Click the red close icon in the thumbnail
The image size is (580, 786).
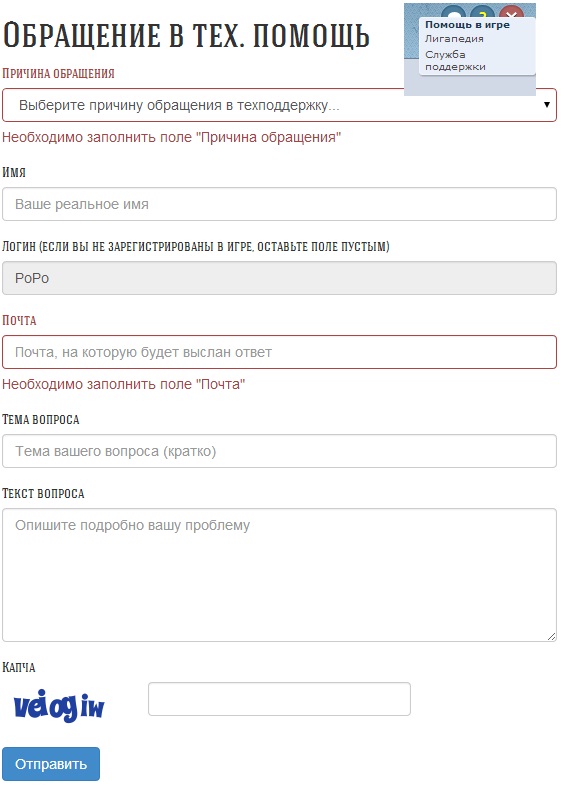511,12
